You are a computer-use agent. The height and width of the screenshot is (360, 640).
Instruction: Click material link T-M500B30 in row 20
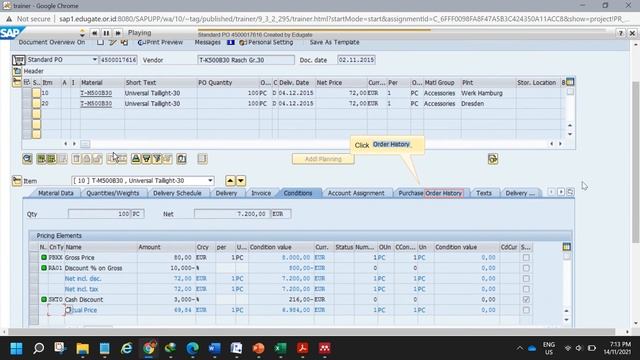pyautogui.click(x=96, y=104)
